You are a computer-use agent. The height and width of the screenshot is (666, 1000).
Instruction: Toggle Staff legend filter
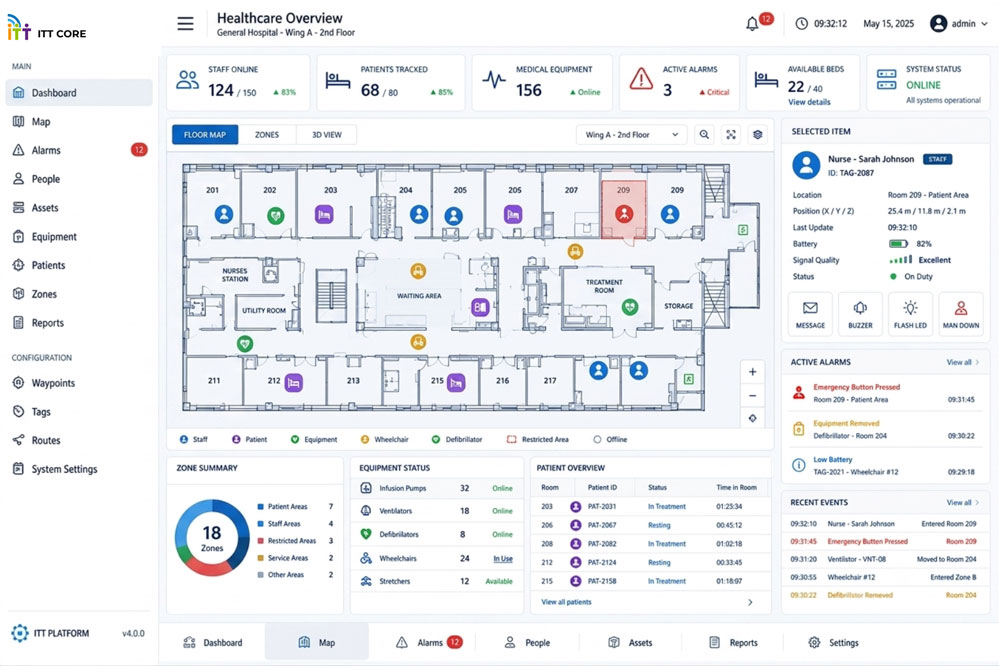pos(194,440)
